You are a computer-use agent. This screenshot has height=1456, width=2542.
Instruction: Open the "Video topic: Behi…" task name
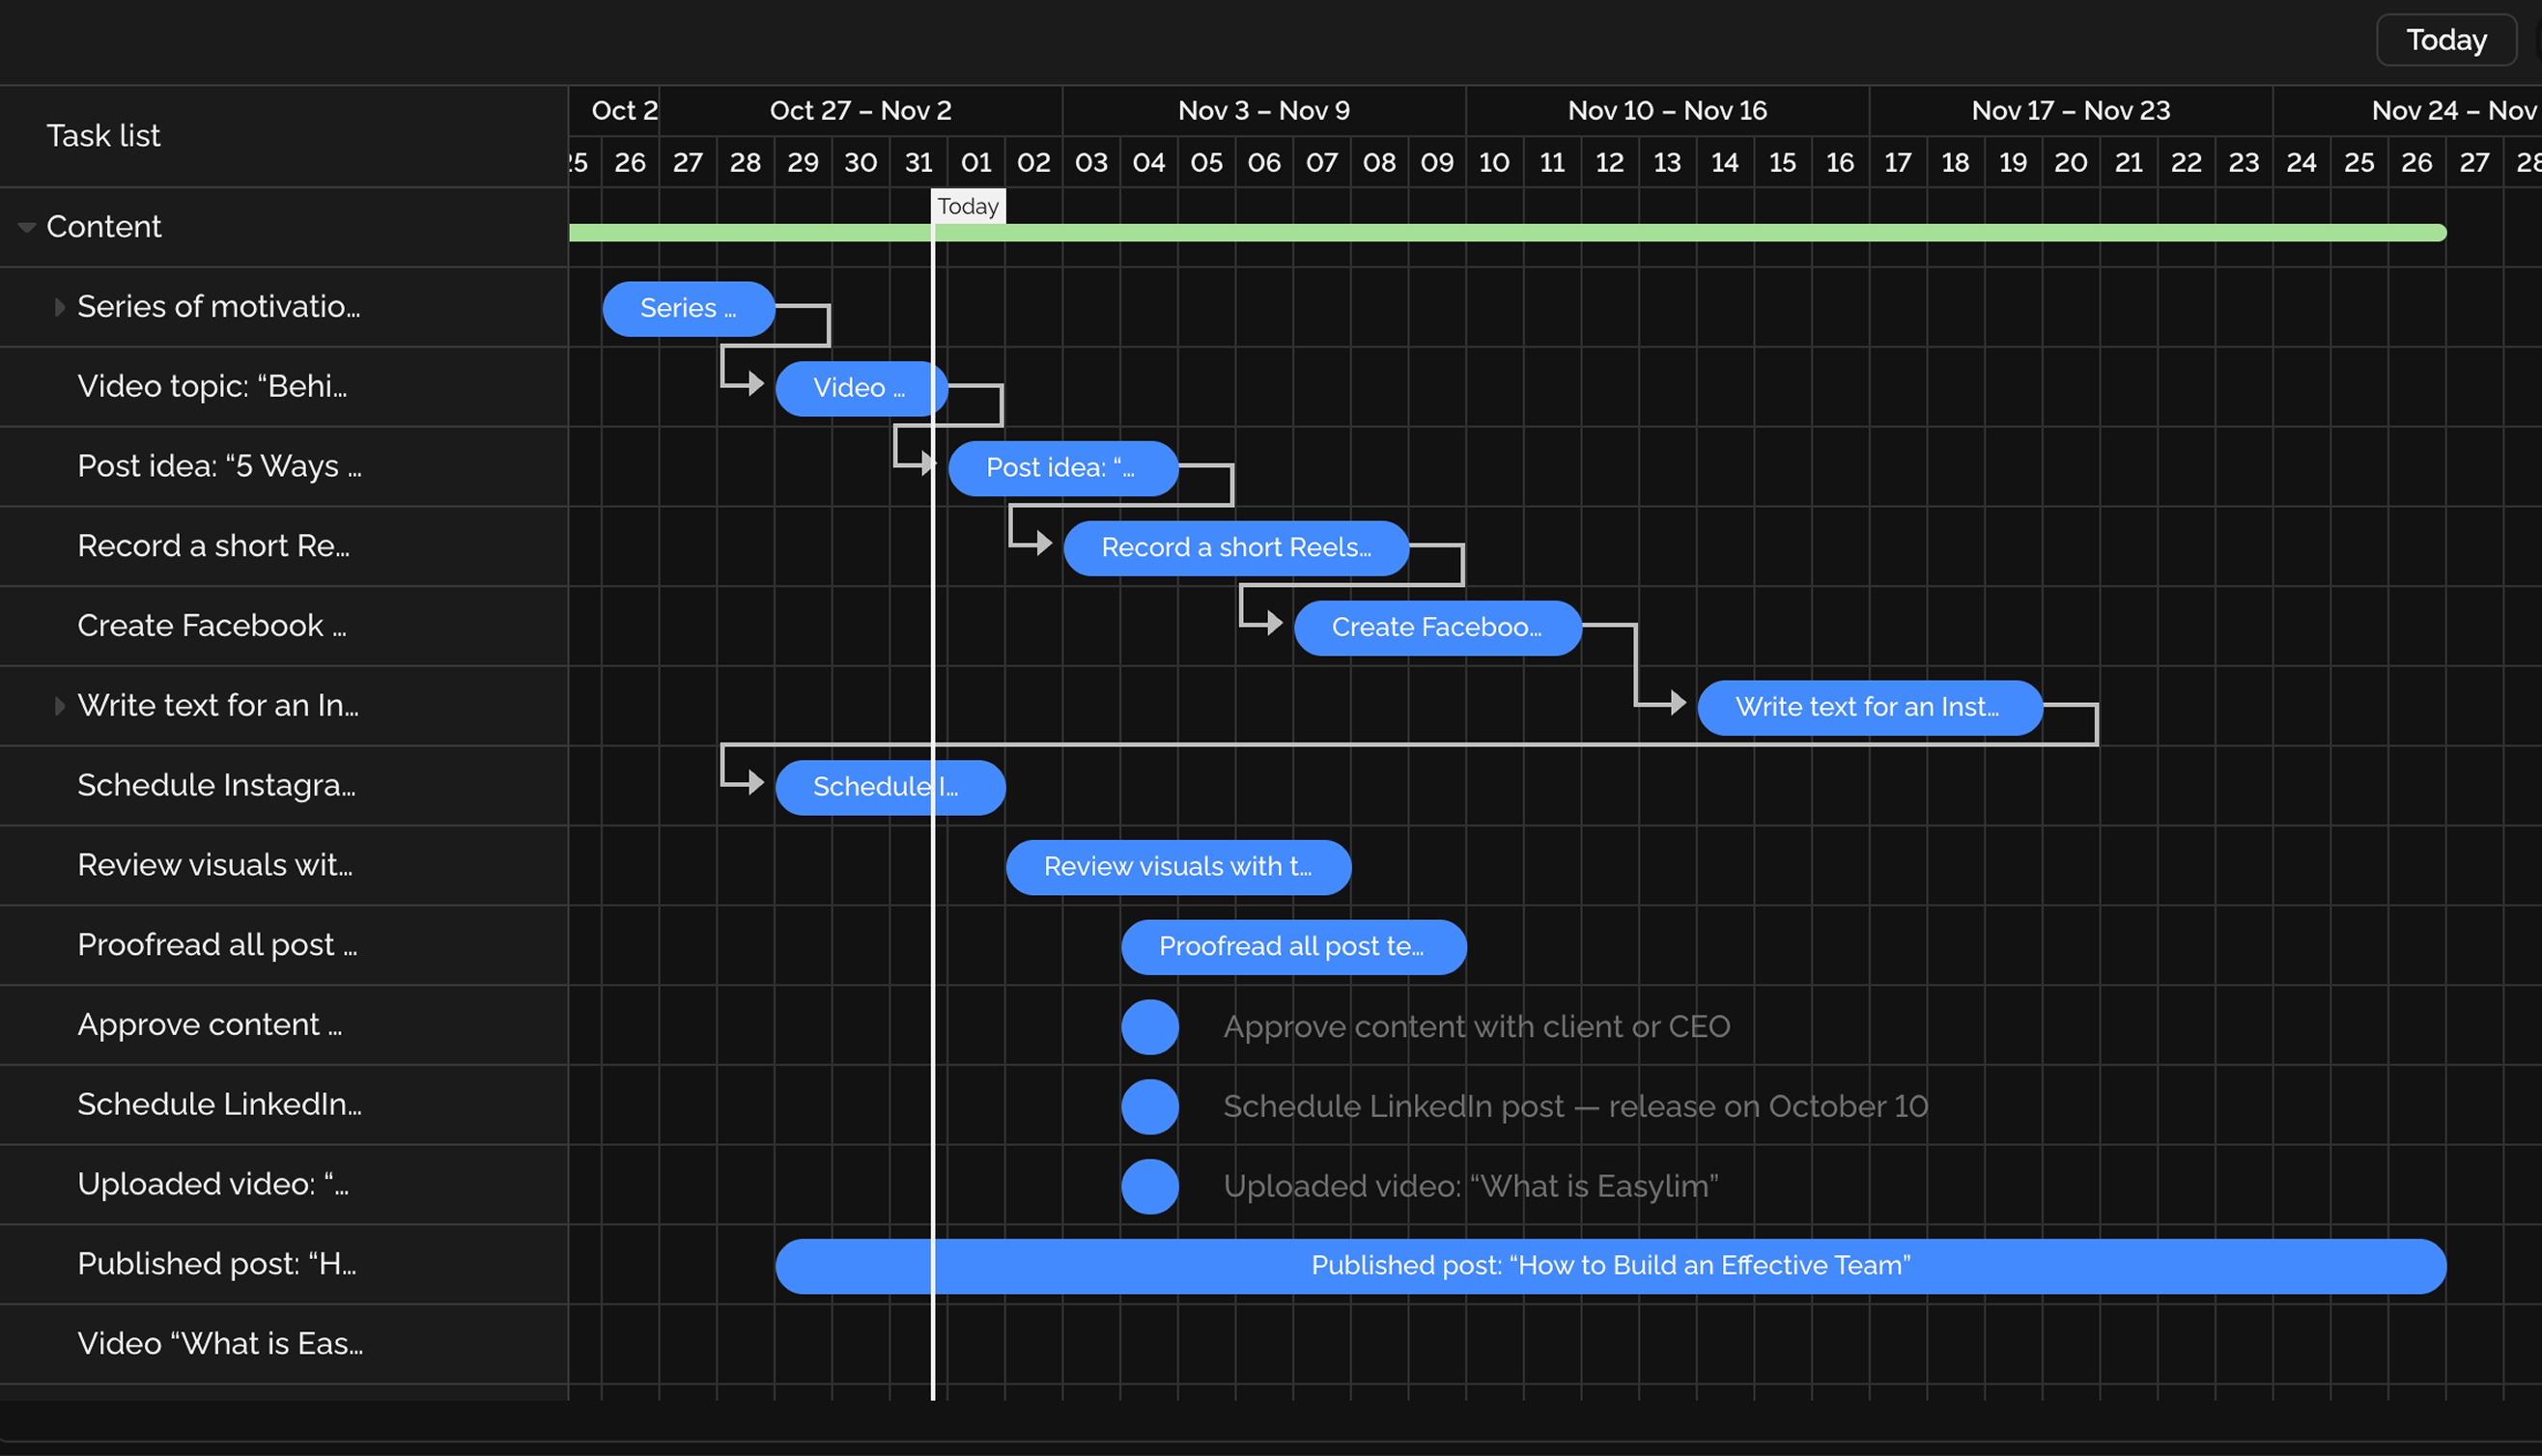pyautogui.click(x=211, y=387)
